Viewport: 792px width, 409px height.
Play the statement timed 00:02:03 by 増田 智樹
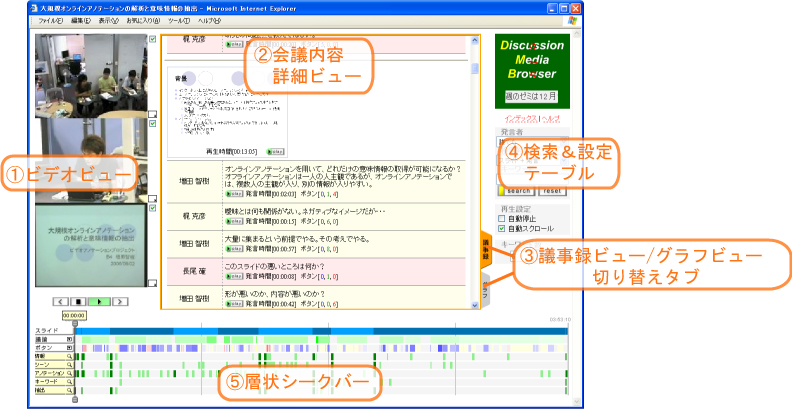234,194
